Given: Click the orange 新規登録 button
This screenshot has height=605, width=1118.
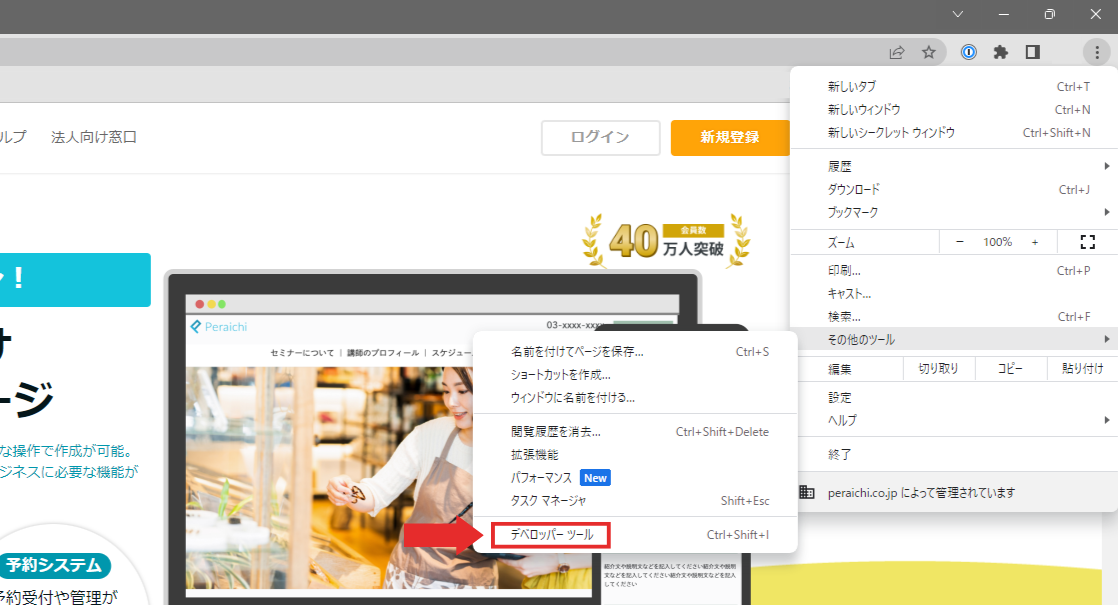Looking at the screenshot, I should (x=730, y=137).
